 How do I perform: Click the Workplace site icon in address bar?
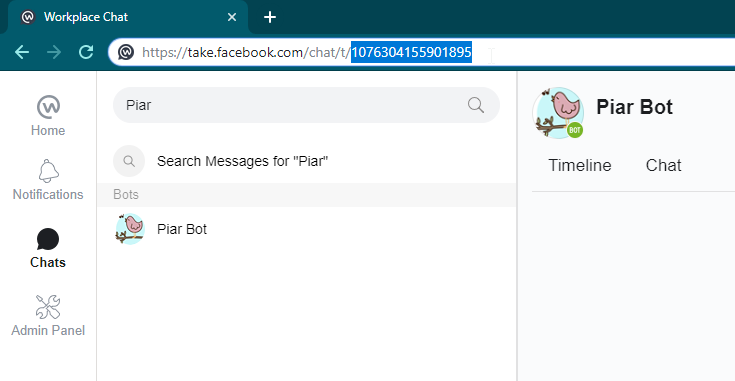pyautogui.click(x=126, y=52)
